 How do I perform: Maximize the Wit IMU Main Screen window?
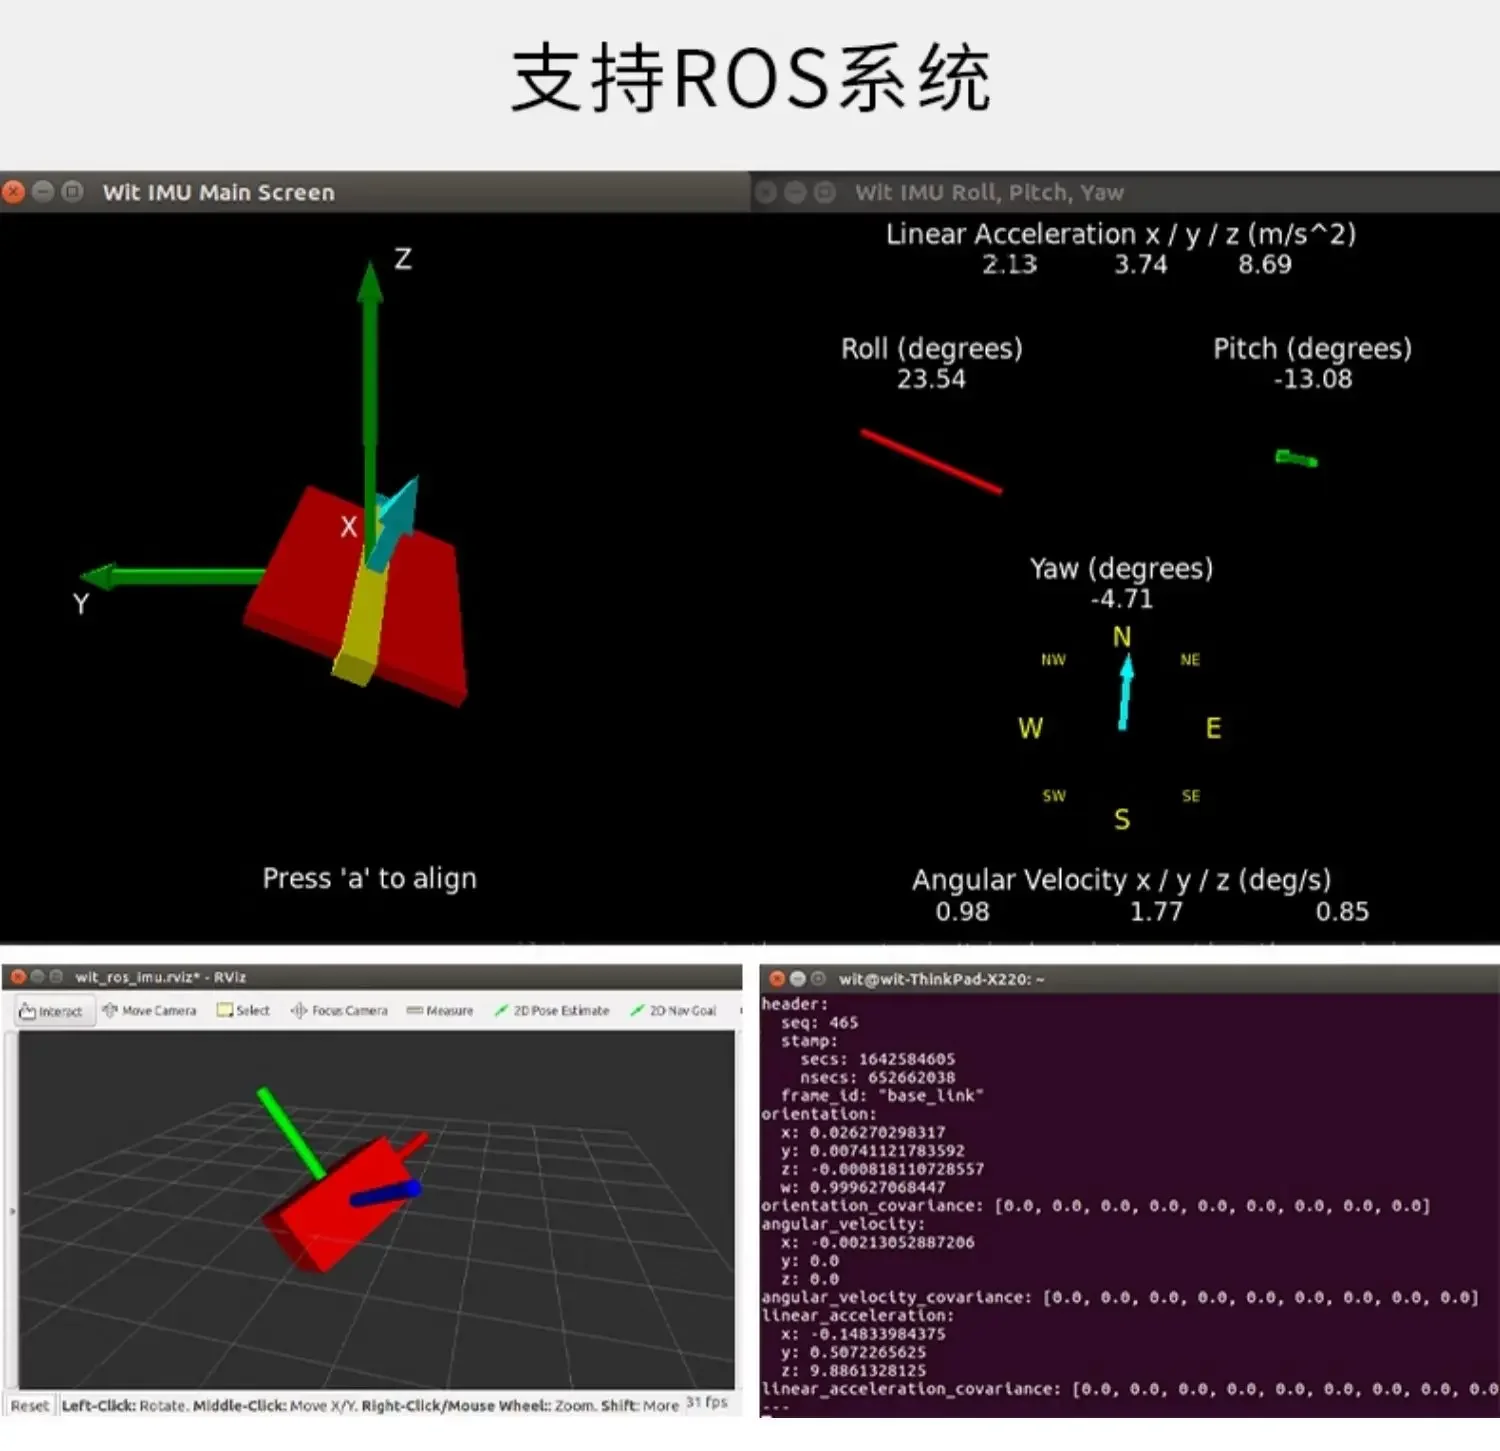click(x=72, y=192)
